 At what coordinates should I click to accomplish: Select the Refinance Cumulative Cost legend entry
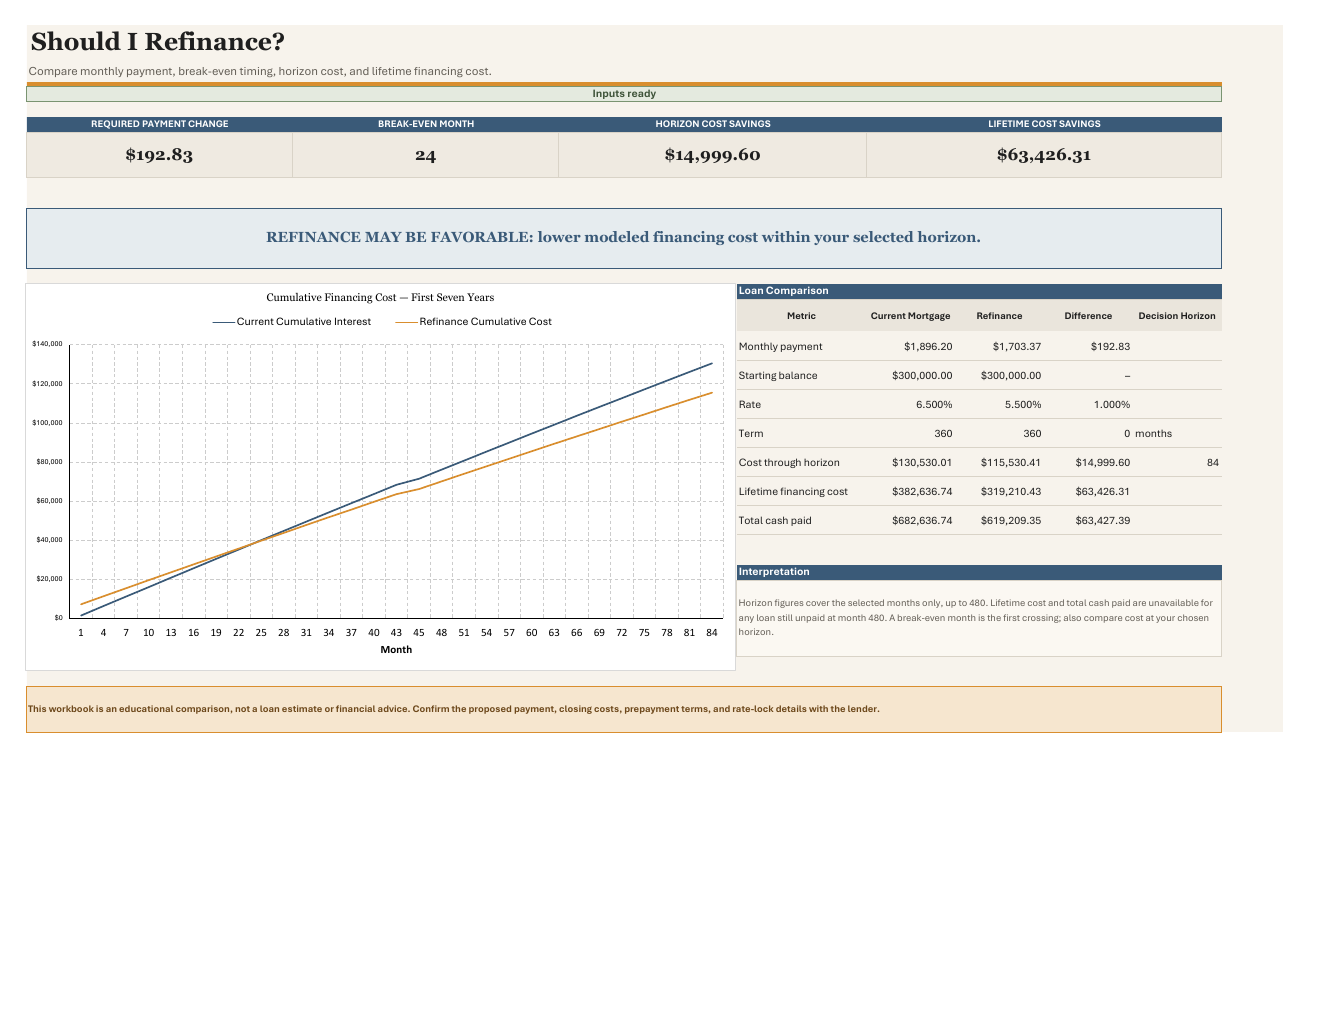[474, 322]
